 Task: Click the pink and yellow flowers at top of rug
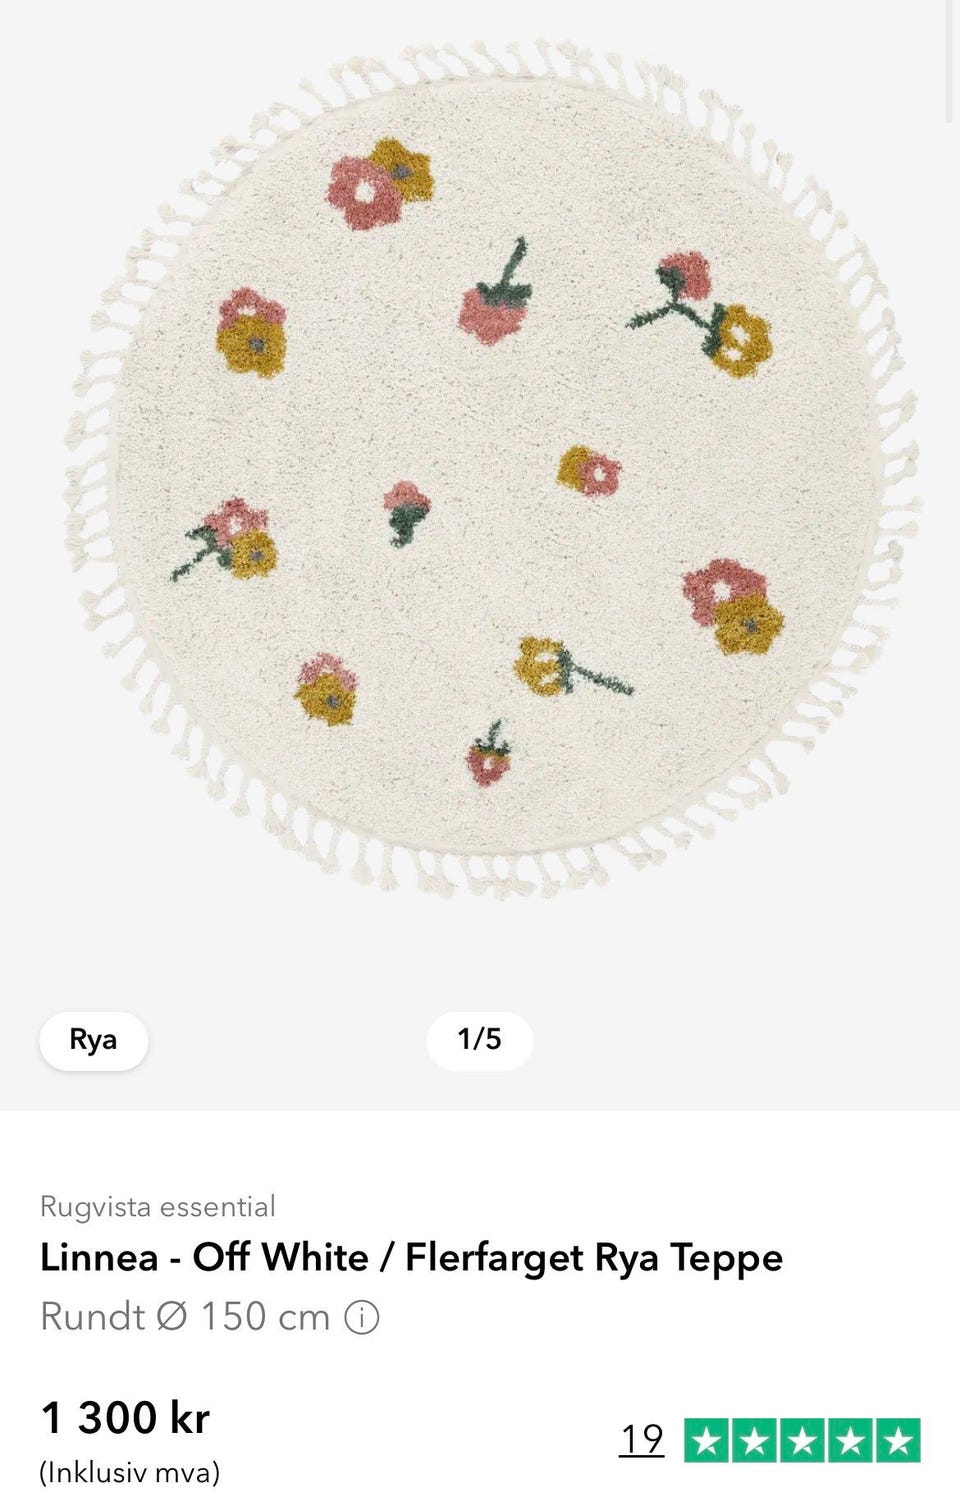pos(380,184)
